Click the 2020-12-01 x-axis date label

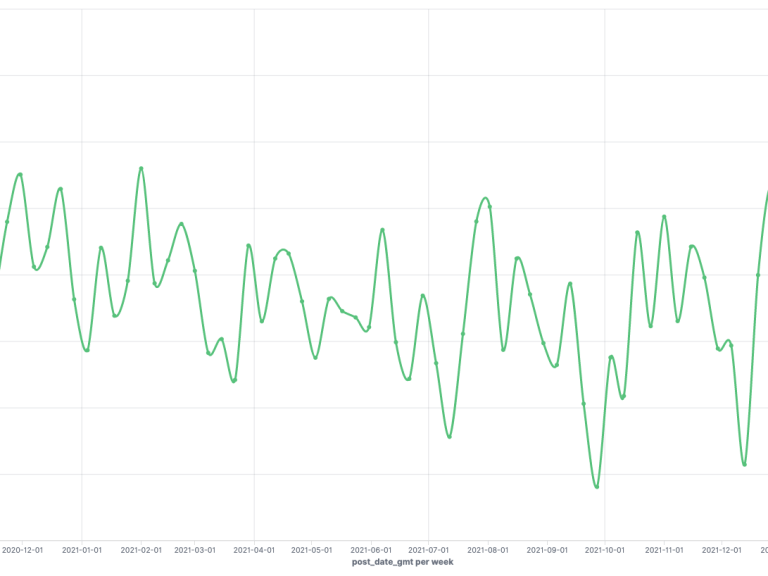[22, 550]
